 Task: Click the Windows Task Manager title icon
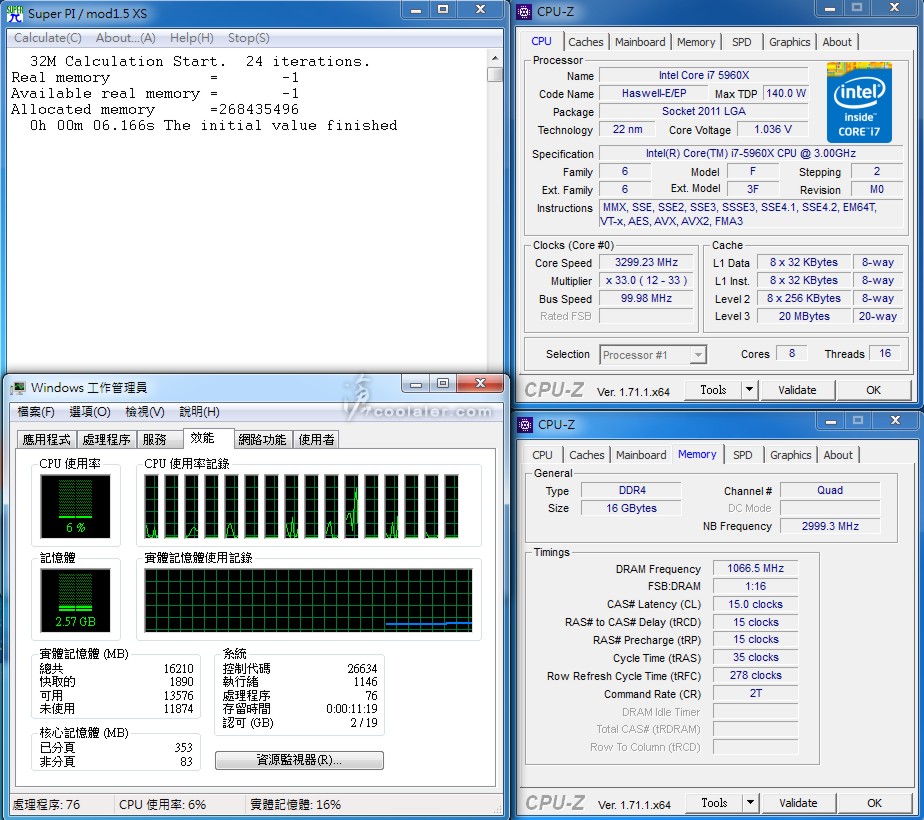(18, 388)
